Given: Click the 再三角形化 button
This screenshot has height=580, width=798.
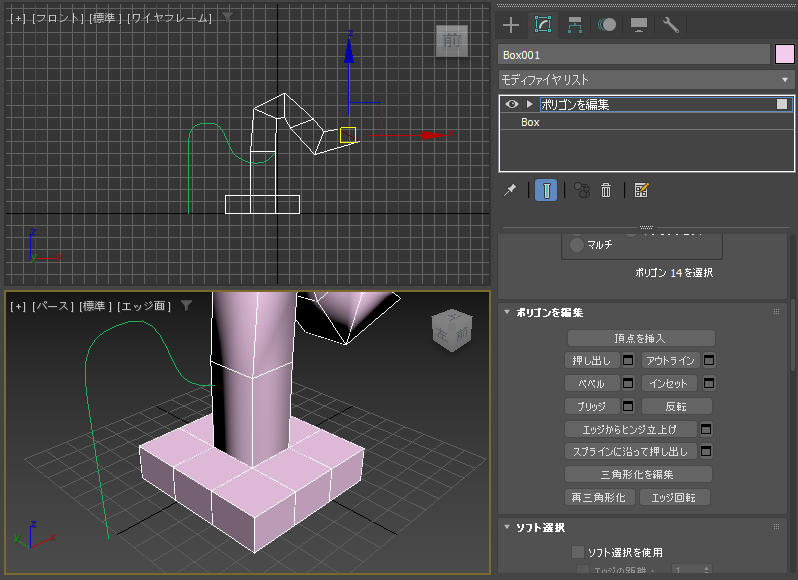Looking at the screenshot, I should [600, 497].
